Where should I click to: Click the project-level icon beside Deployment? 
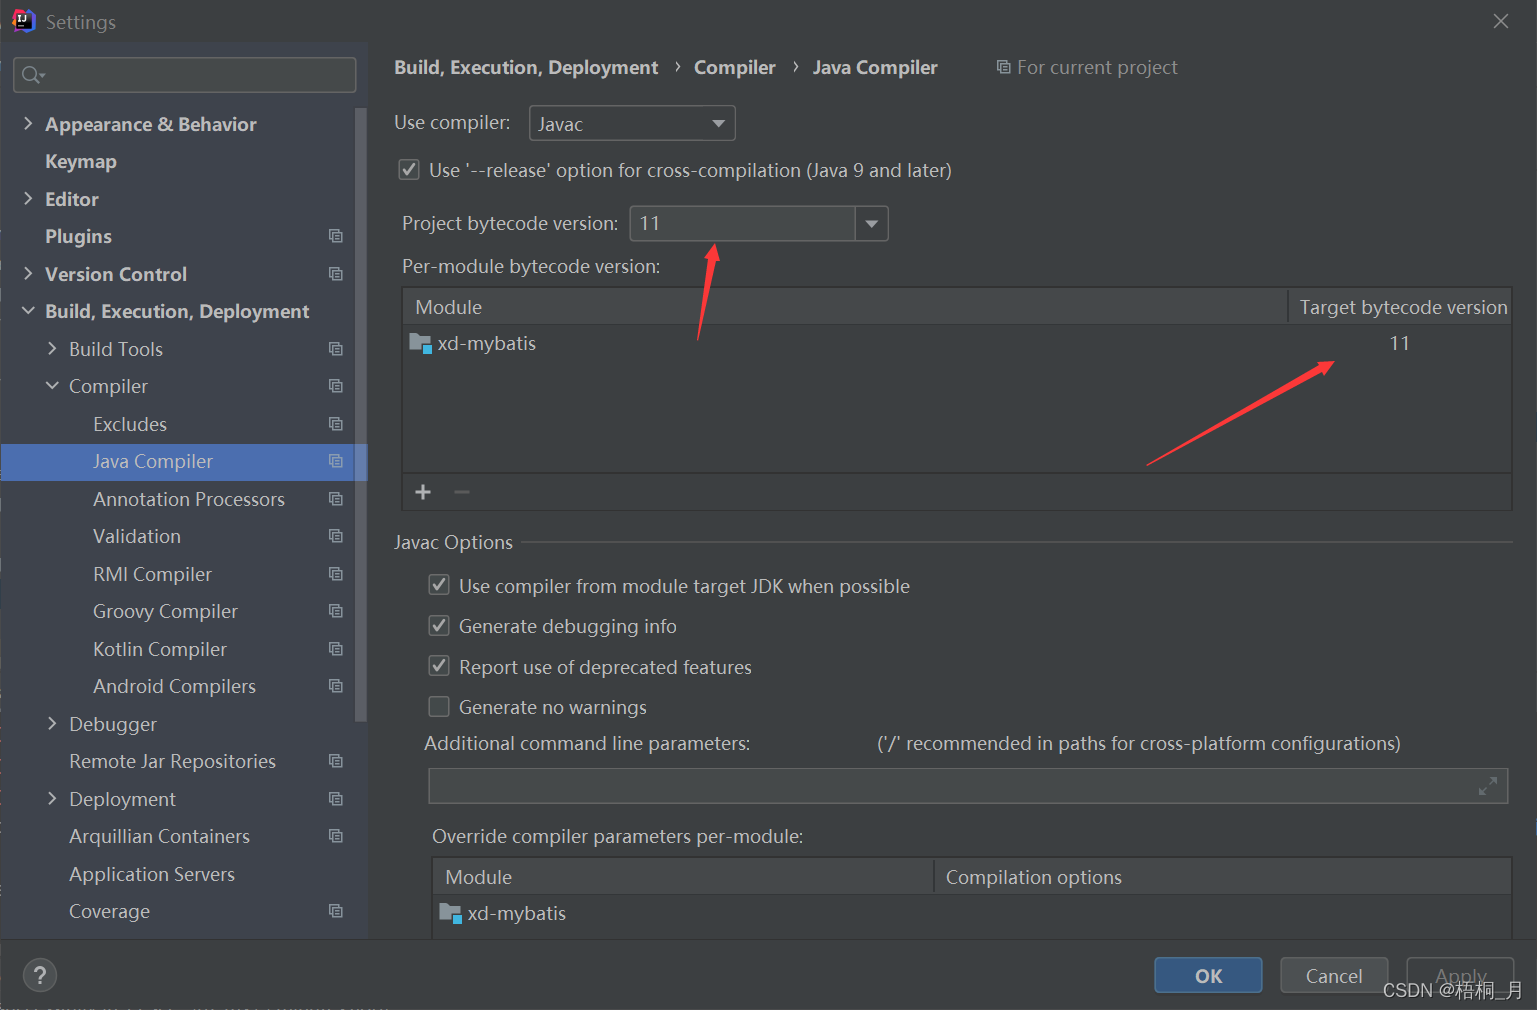tap(336, 799)
